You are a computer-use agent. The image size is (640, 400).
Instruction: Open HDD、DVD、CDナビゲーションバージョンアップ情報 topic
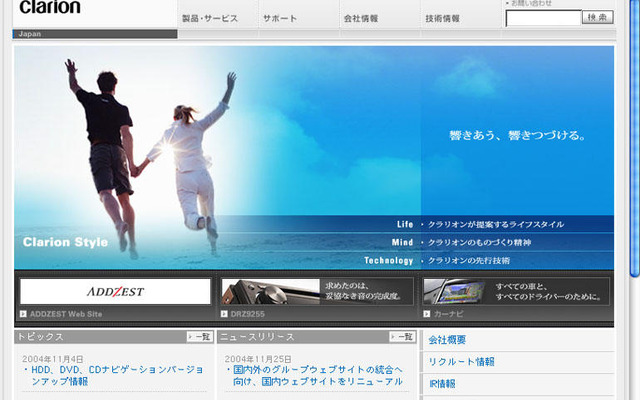(x=117, y=376)
